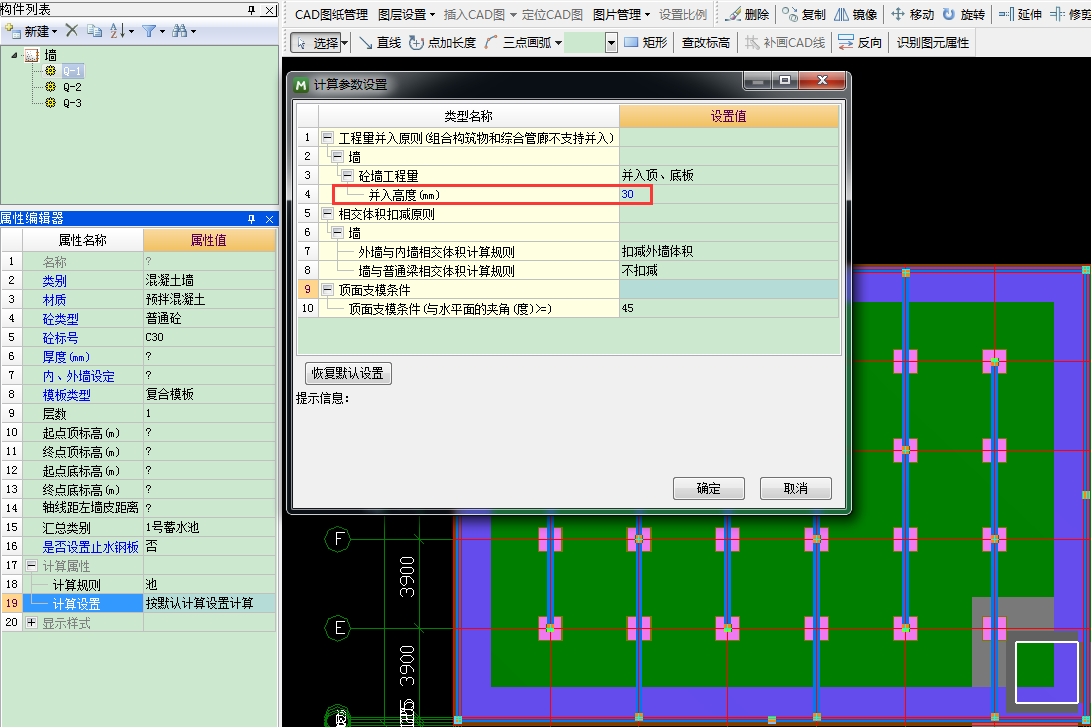
Task: Click the 恢复默认设置 button
Action: (347, 373)
